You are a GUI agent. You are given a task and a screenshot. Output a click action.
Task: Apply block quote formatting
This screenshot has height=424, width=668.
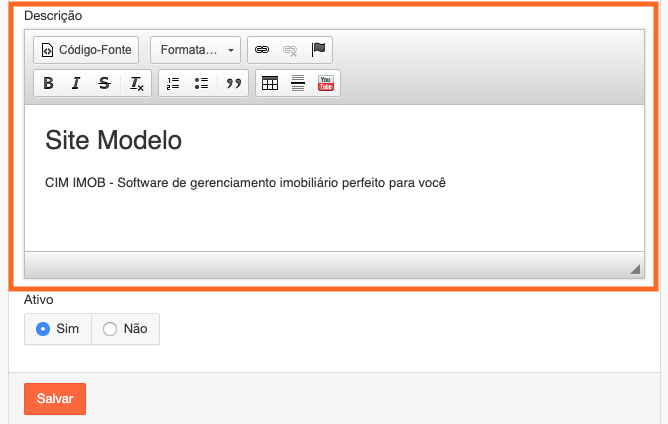[234, 84]
